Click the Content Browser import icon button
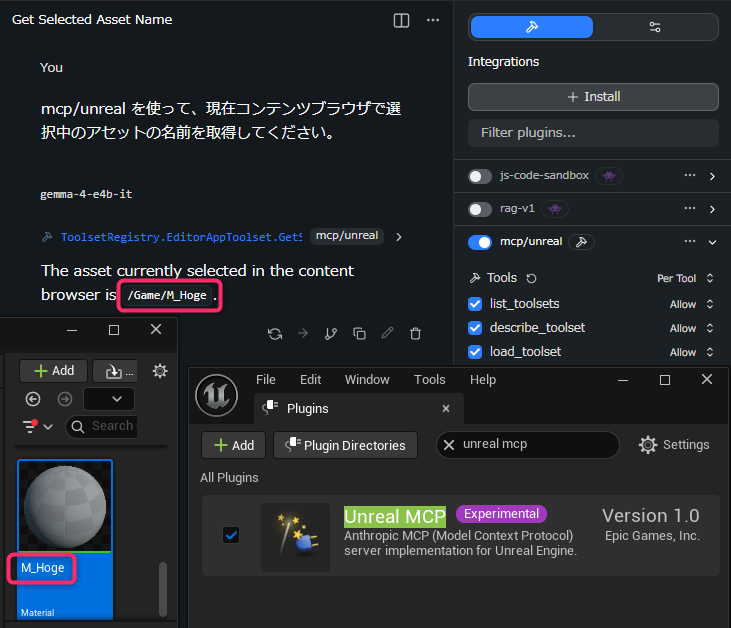 click(115, 371)
